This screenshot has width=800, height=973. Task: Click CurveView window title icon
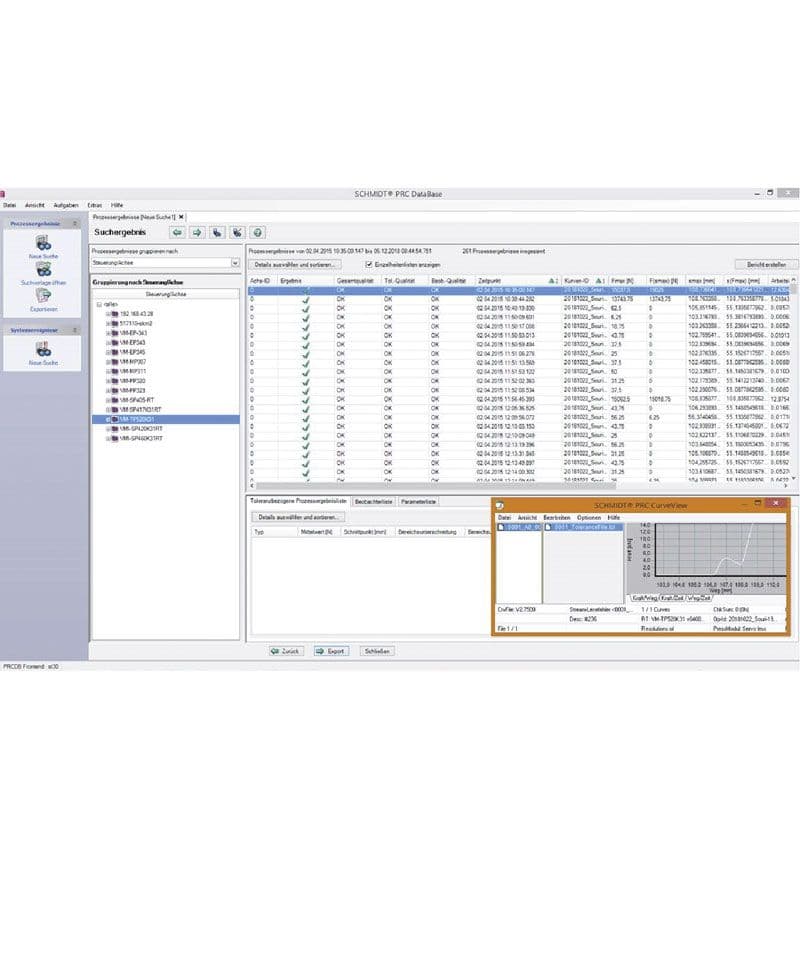point(500,506)
